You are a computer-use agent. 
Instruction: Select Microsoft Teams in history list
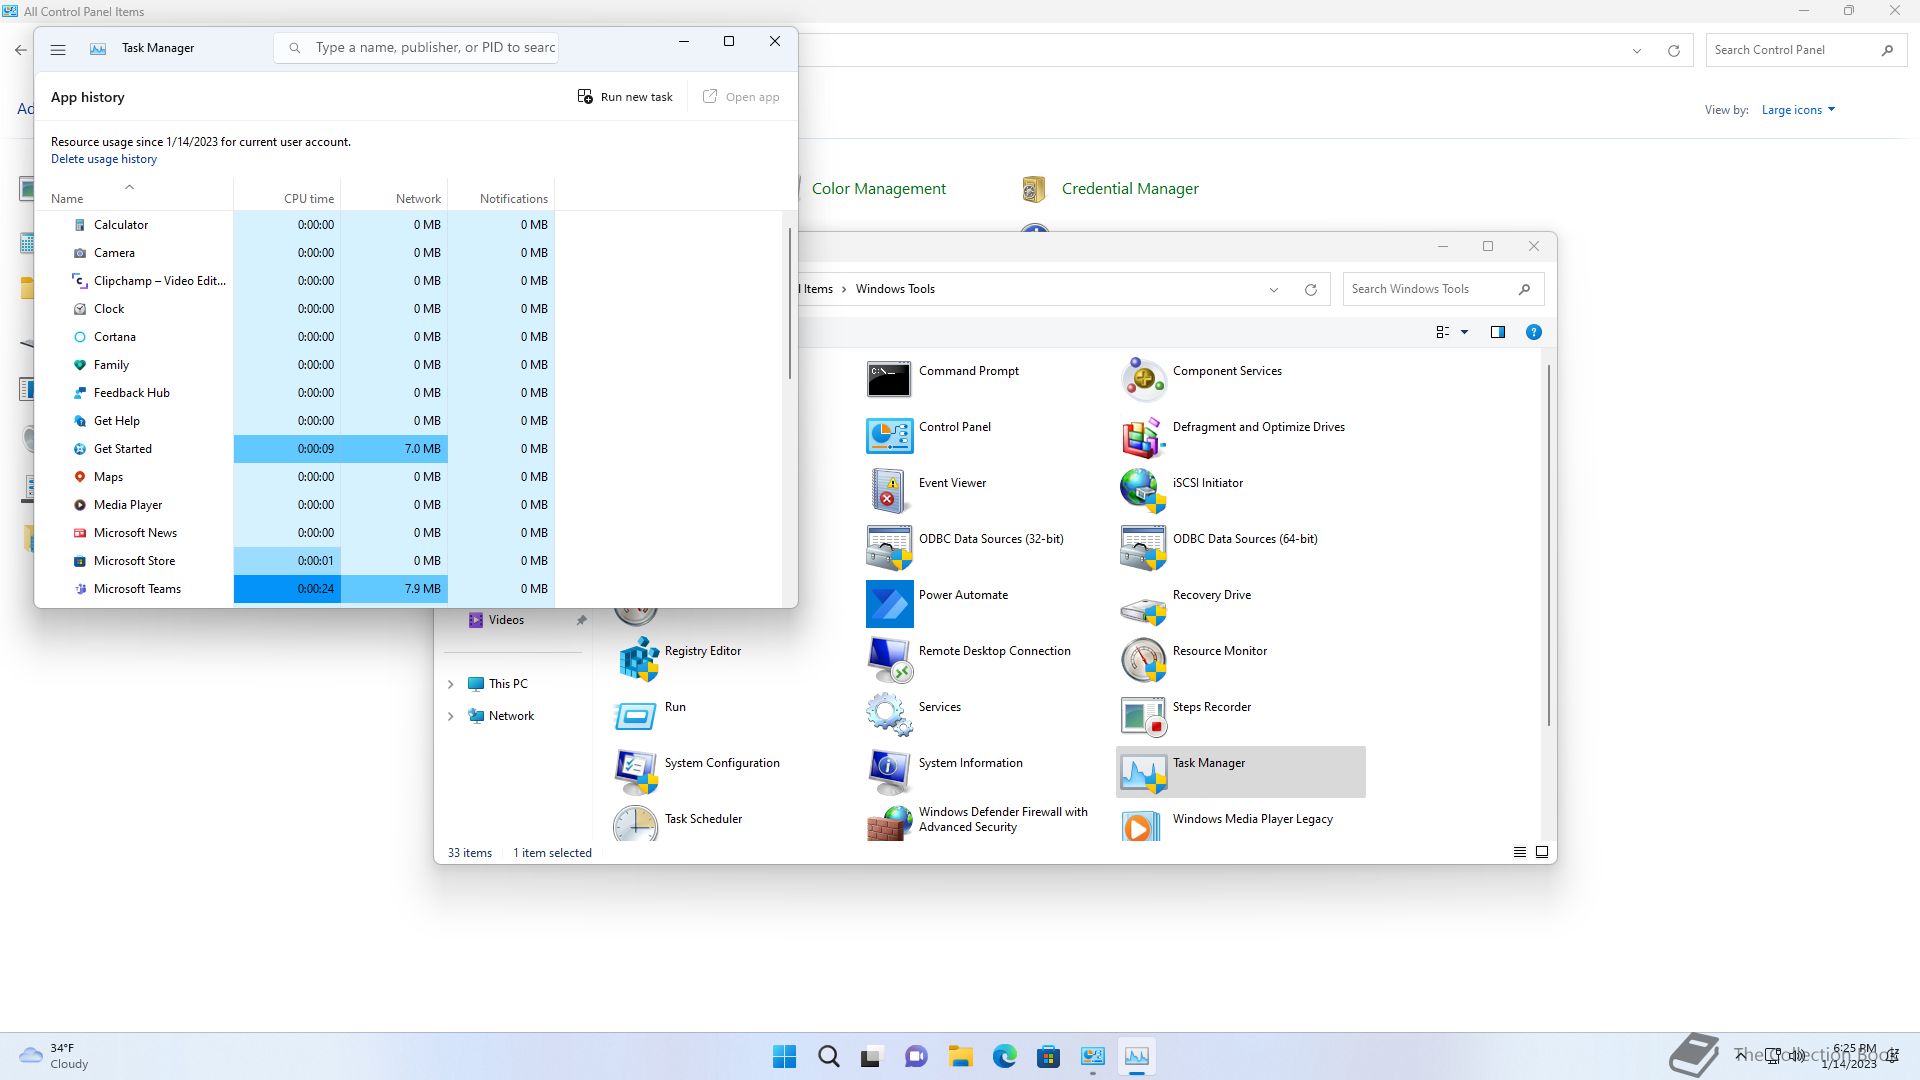[x=295, y=589]
